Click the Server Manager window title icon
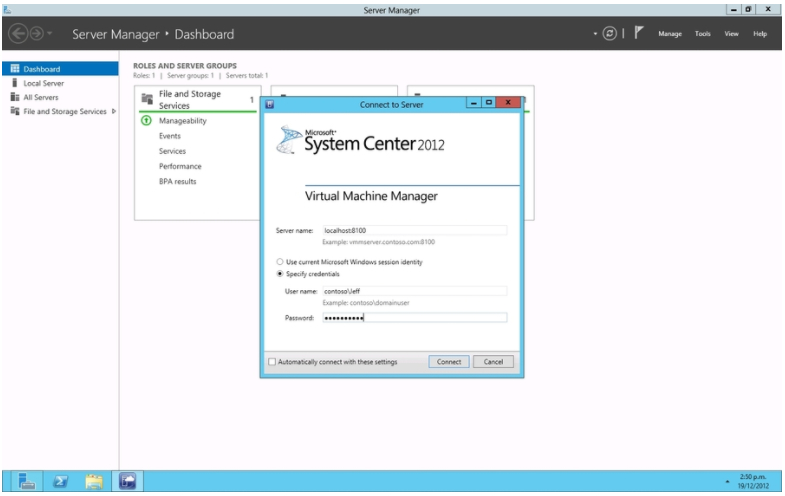 pos(7,10)
